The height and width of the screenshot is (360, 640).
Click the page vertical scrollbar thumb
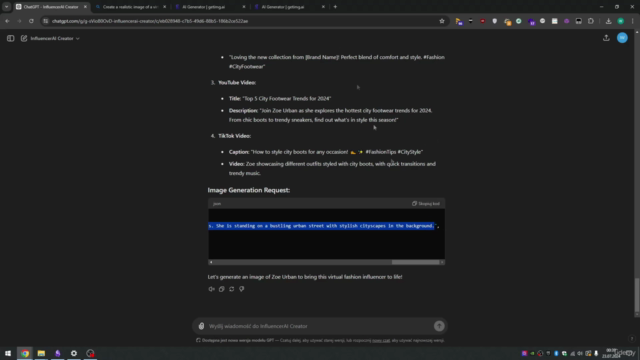[637, 295]
